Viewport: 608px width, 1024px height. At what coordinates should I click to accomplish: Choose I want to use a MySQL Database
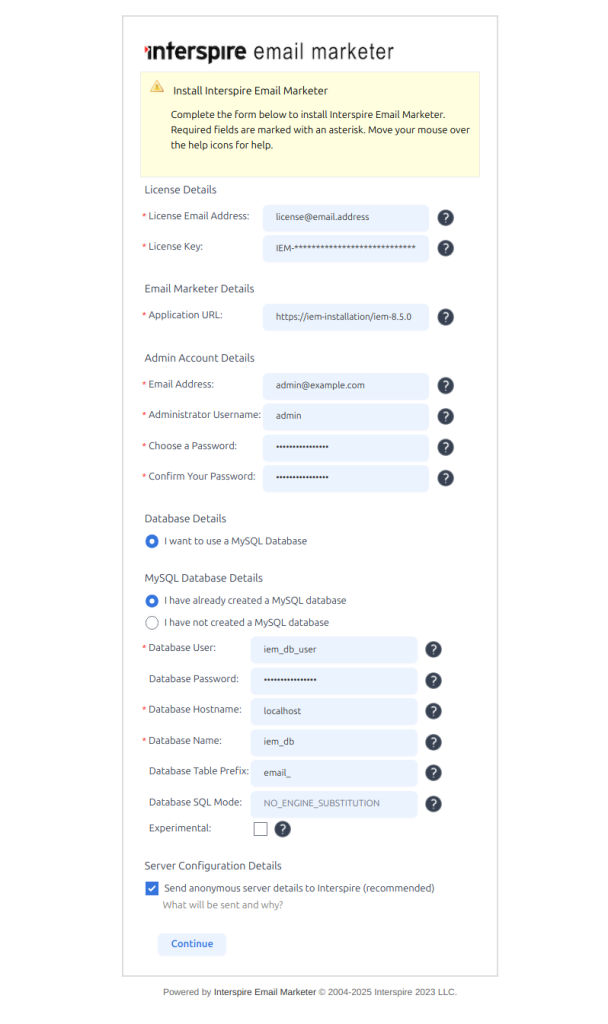(x=152, y=541)
